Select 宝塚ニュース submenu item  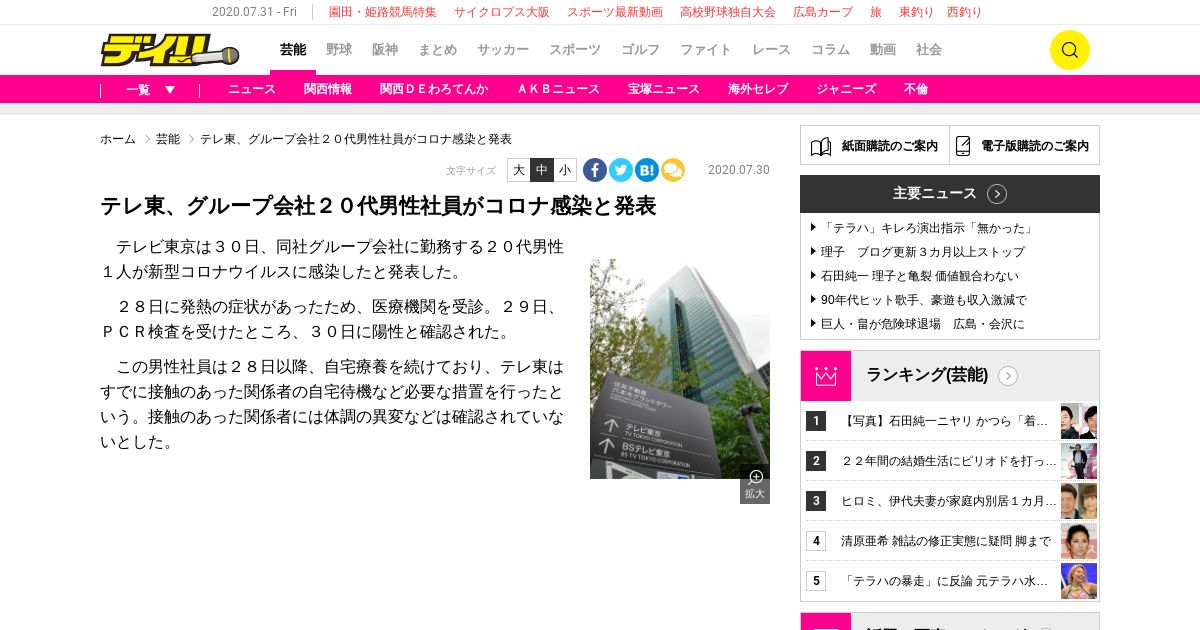664,89
